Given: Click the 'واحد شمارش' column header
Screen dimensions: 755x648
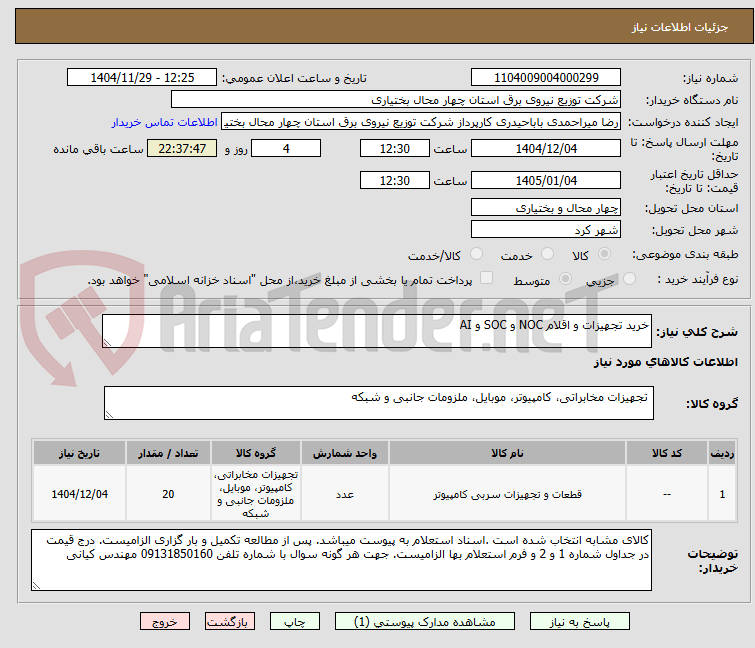Looking at the screenshot, I should click(x=345, y=453).
